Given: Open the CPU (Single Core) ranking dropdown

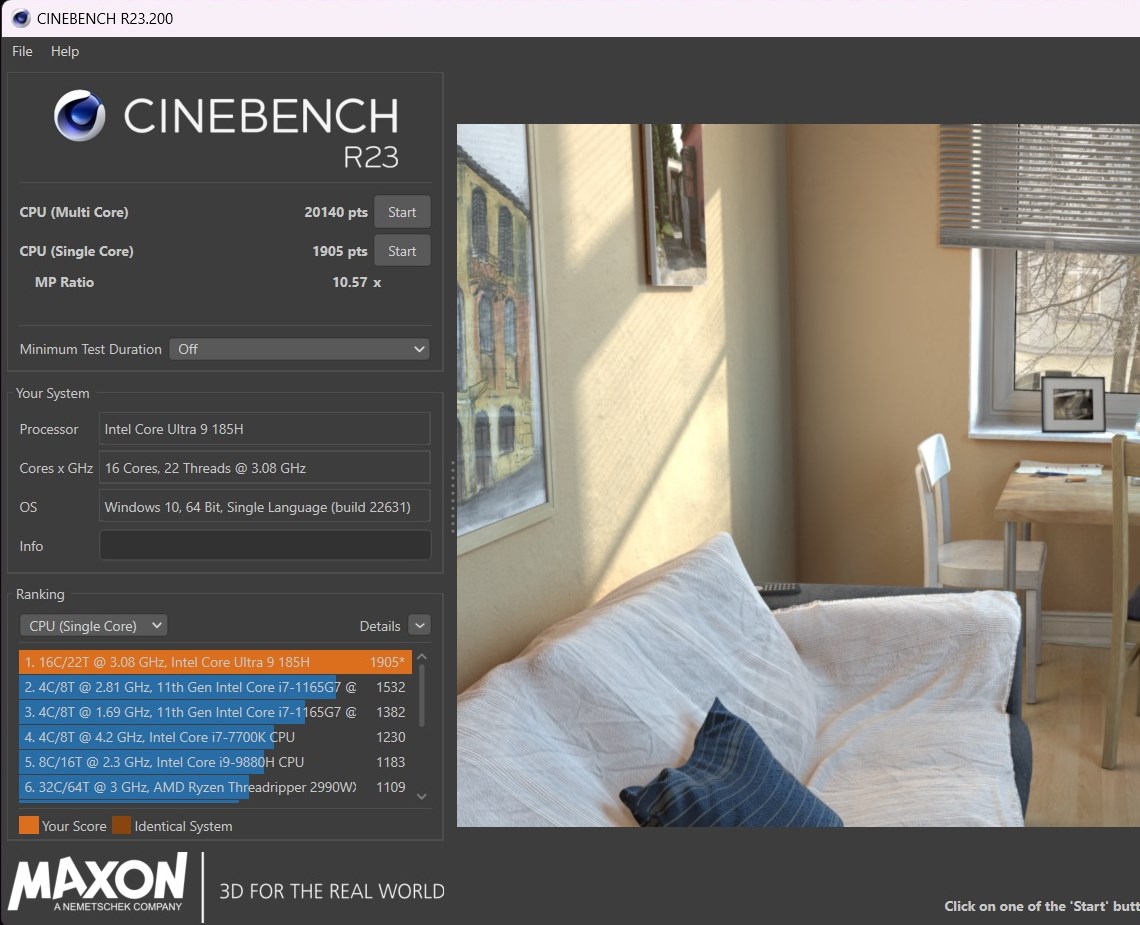Looking at the screenshot, I should point(93,625).
